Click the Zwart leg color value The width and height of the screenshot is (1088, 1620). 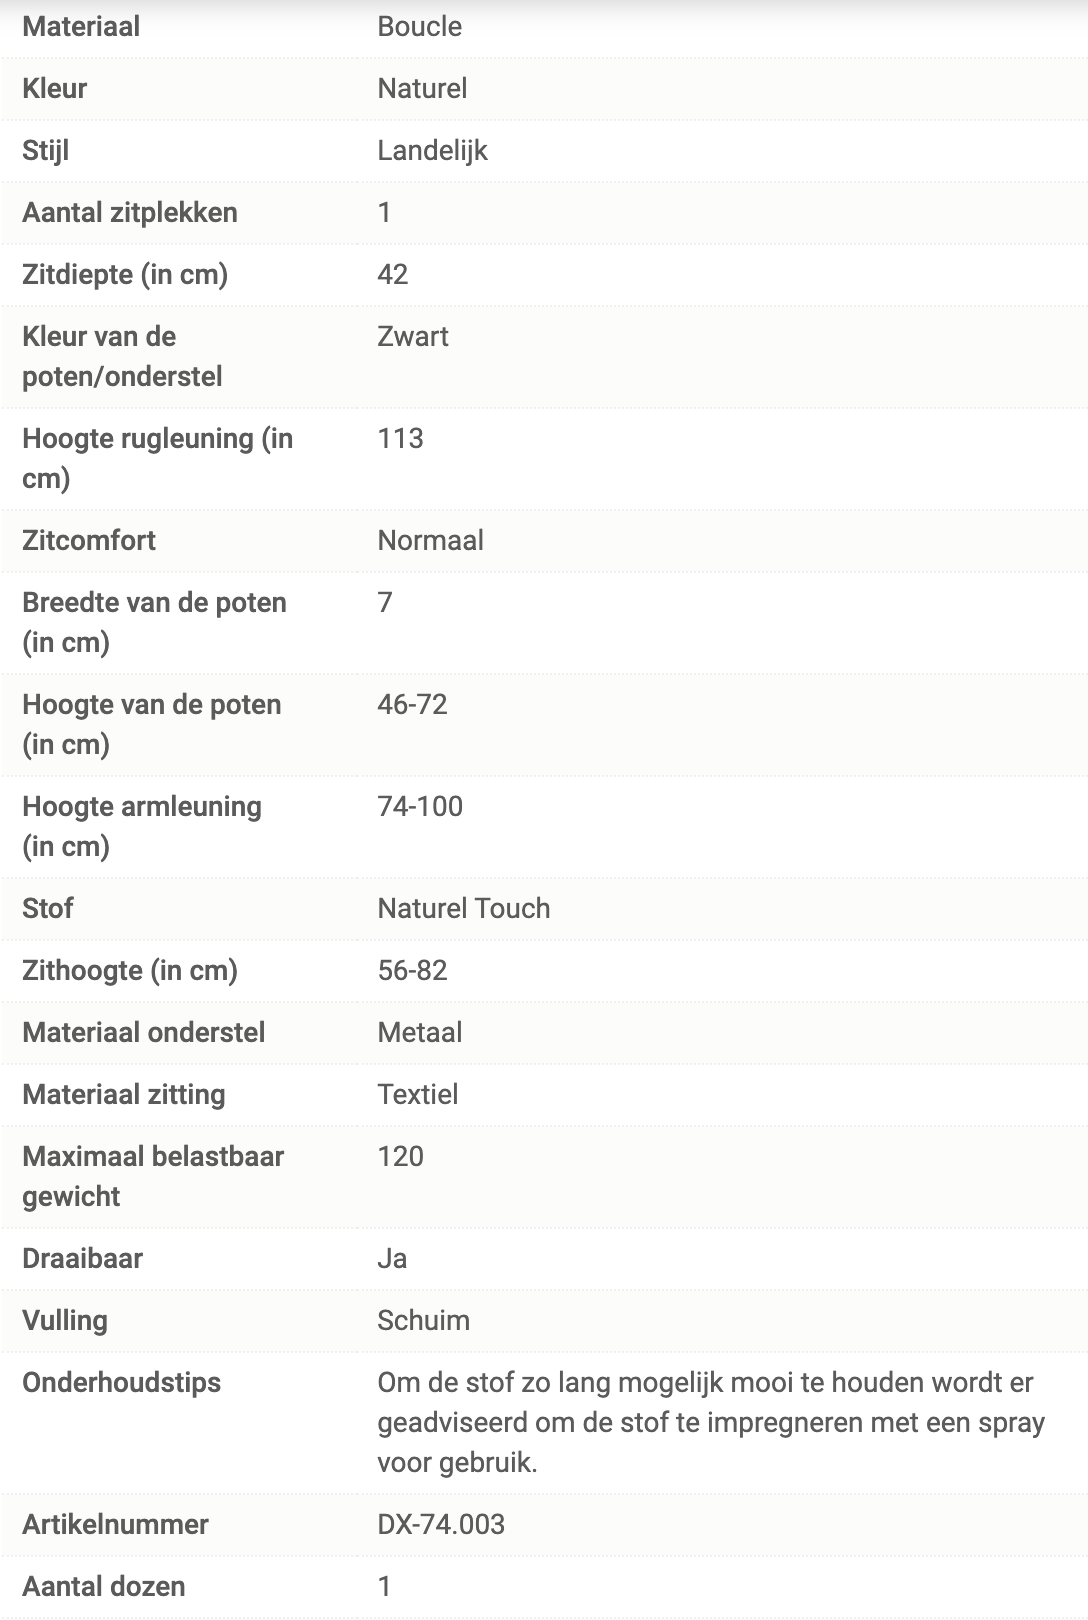click(413, 336)
